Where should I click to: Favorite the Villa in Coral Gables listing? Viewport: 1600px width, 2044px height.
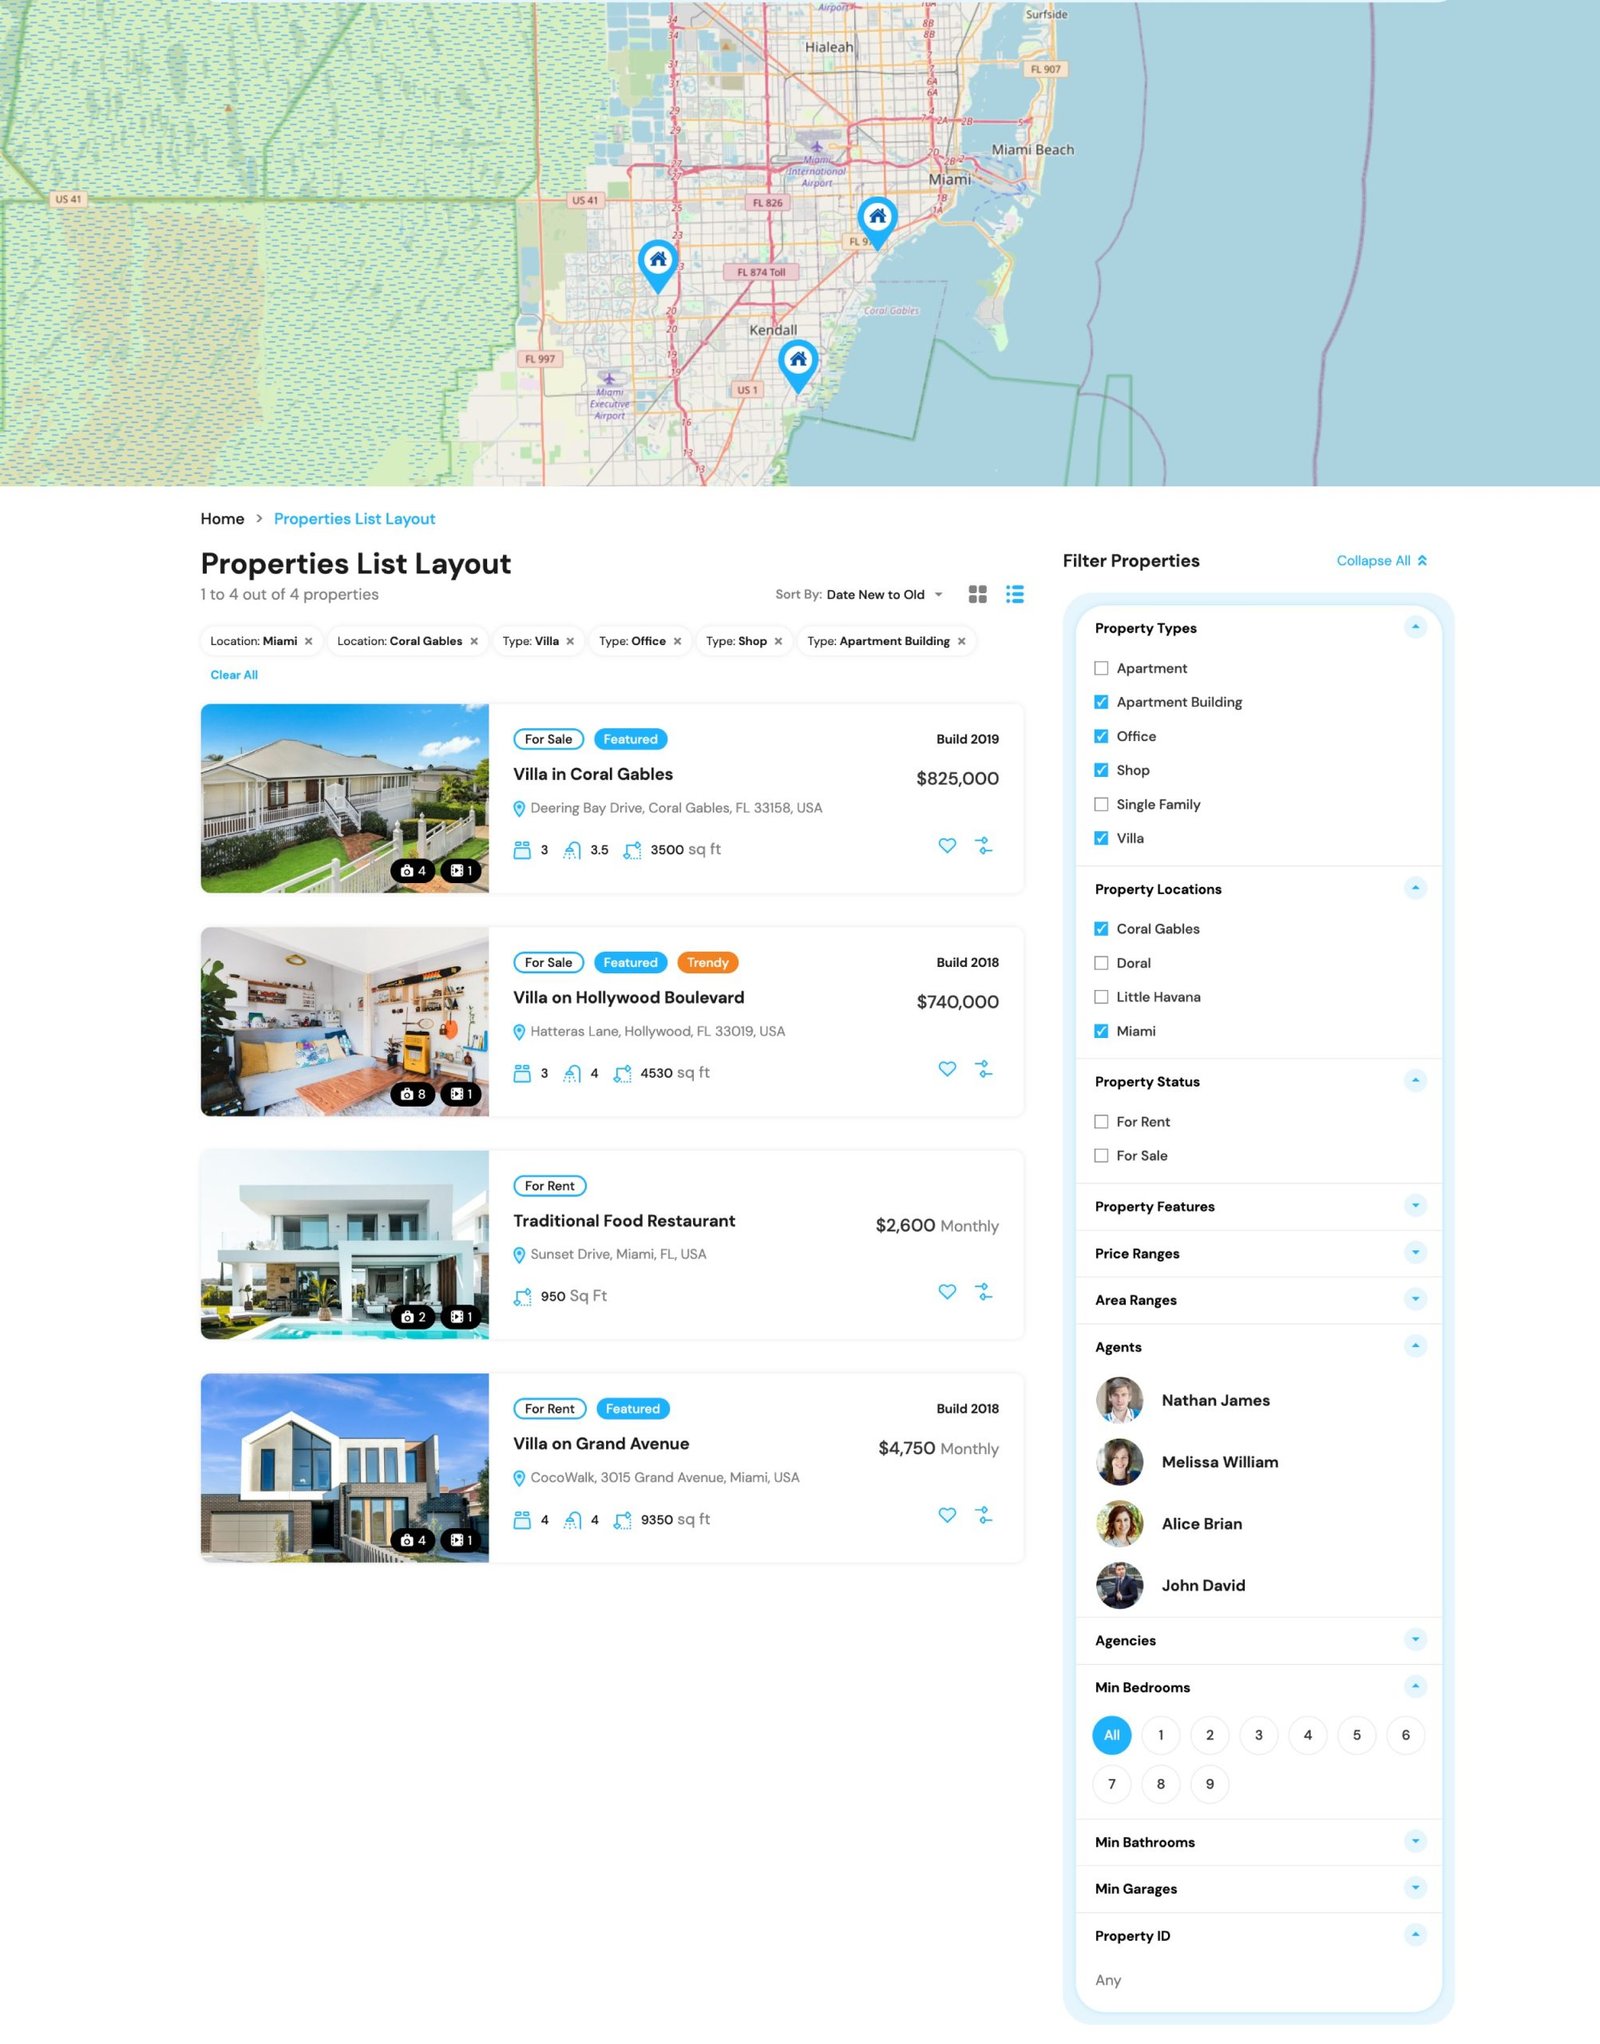point(947,846)
